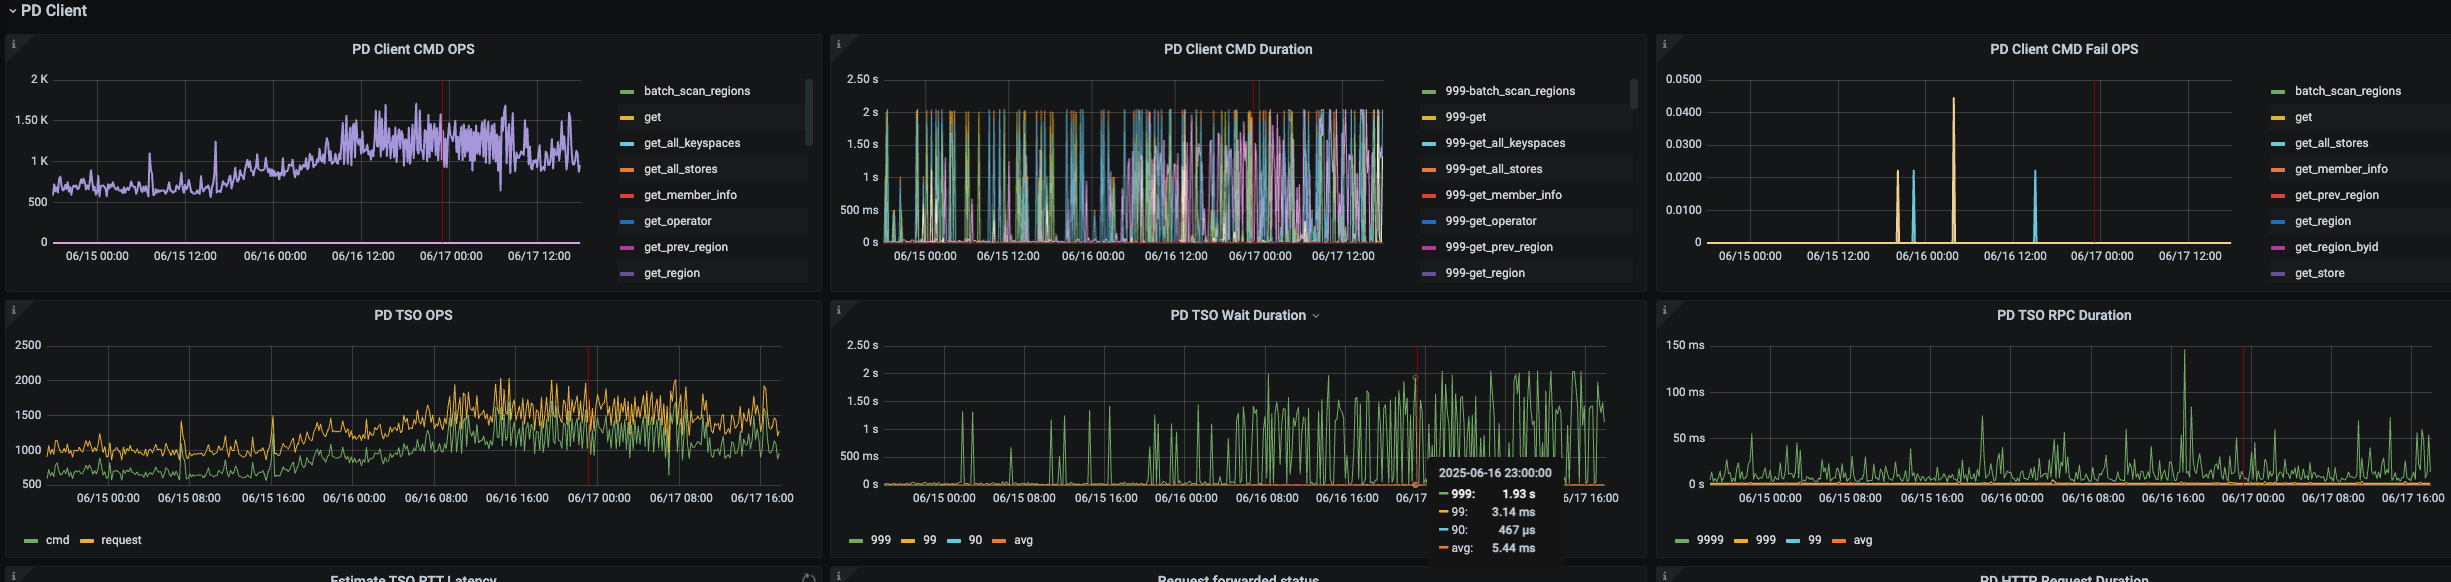Viewport: 2451px width, 582px height.
Task: Toggle get_operator series in PD Client CMD OPS legend
Action: click(x=677, y=221)
